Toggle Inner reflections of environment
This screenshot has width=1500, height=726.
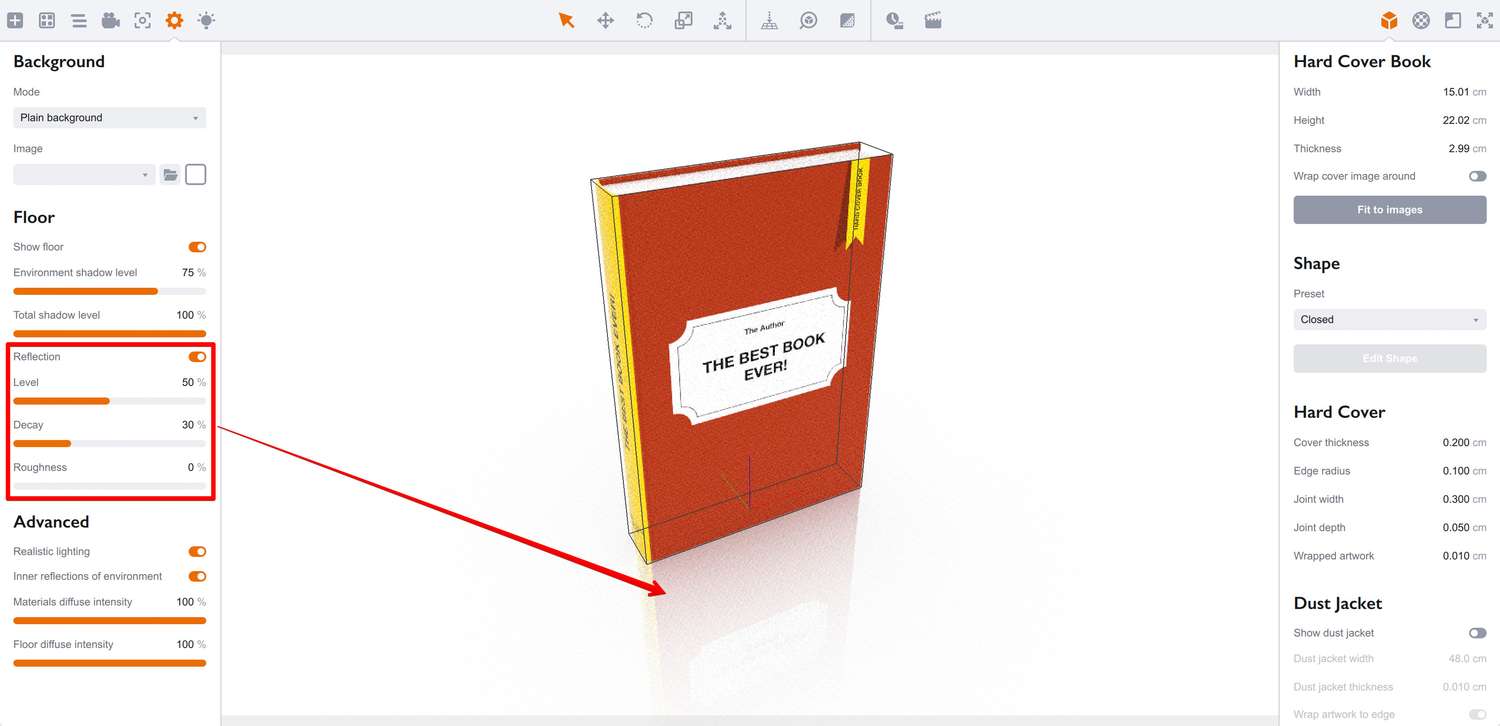click(x=197, y=576)
